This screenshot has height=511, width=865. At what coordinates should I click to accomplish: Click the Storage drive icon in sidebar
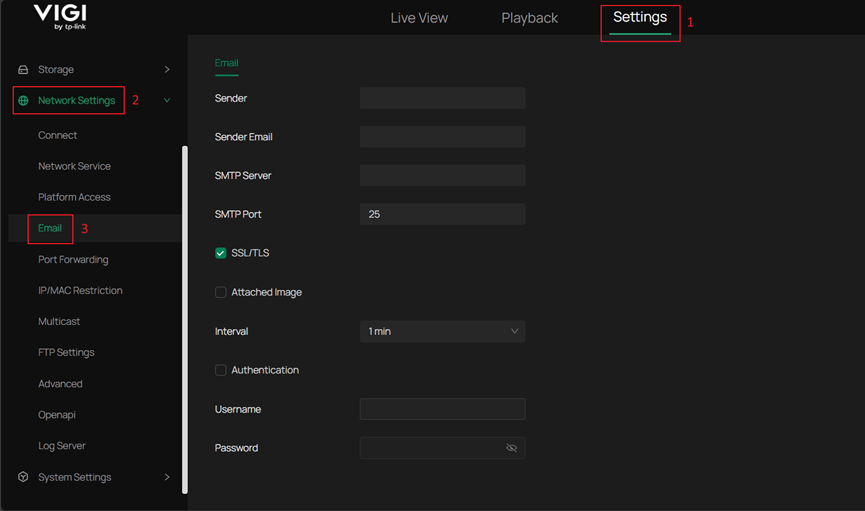(23, 70)
